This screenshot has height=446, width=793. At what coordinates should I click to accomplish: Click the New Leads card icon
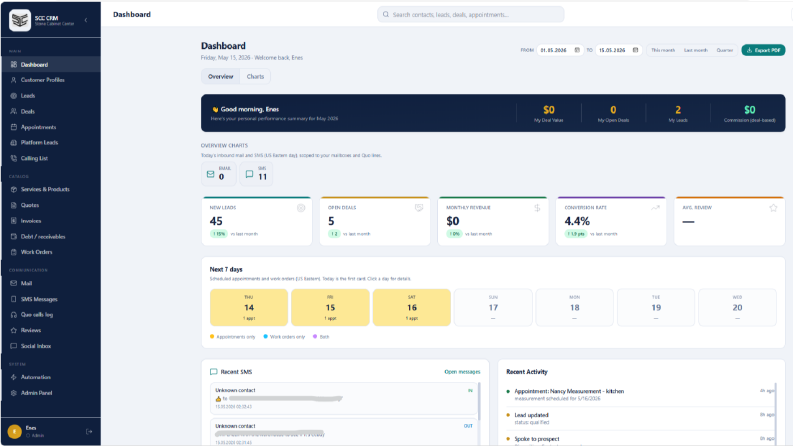[x=301, y=208]
